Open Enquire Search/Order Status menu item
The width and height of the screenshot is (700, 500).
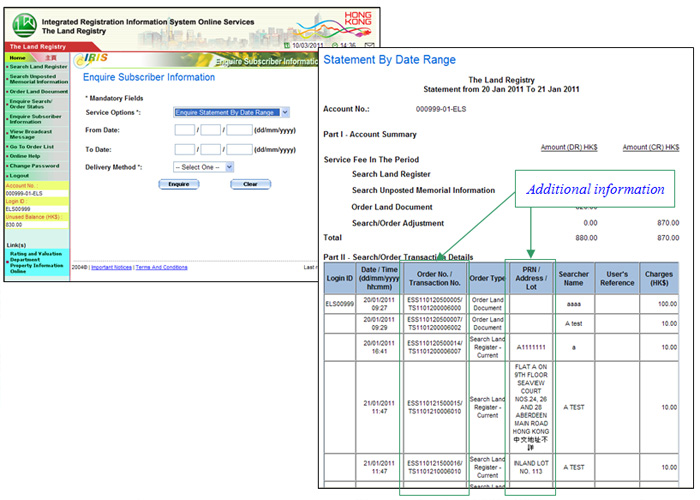pos(31,104)
